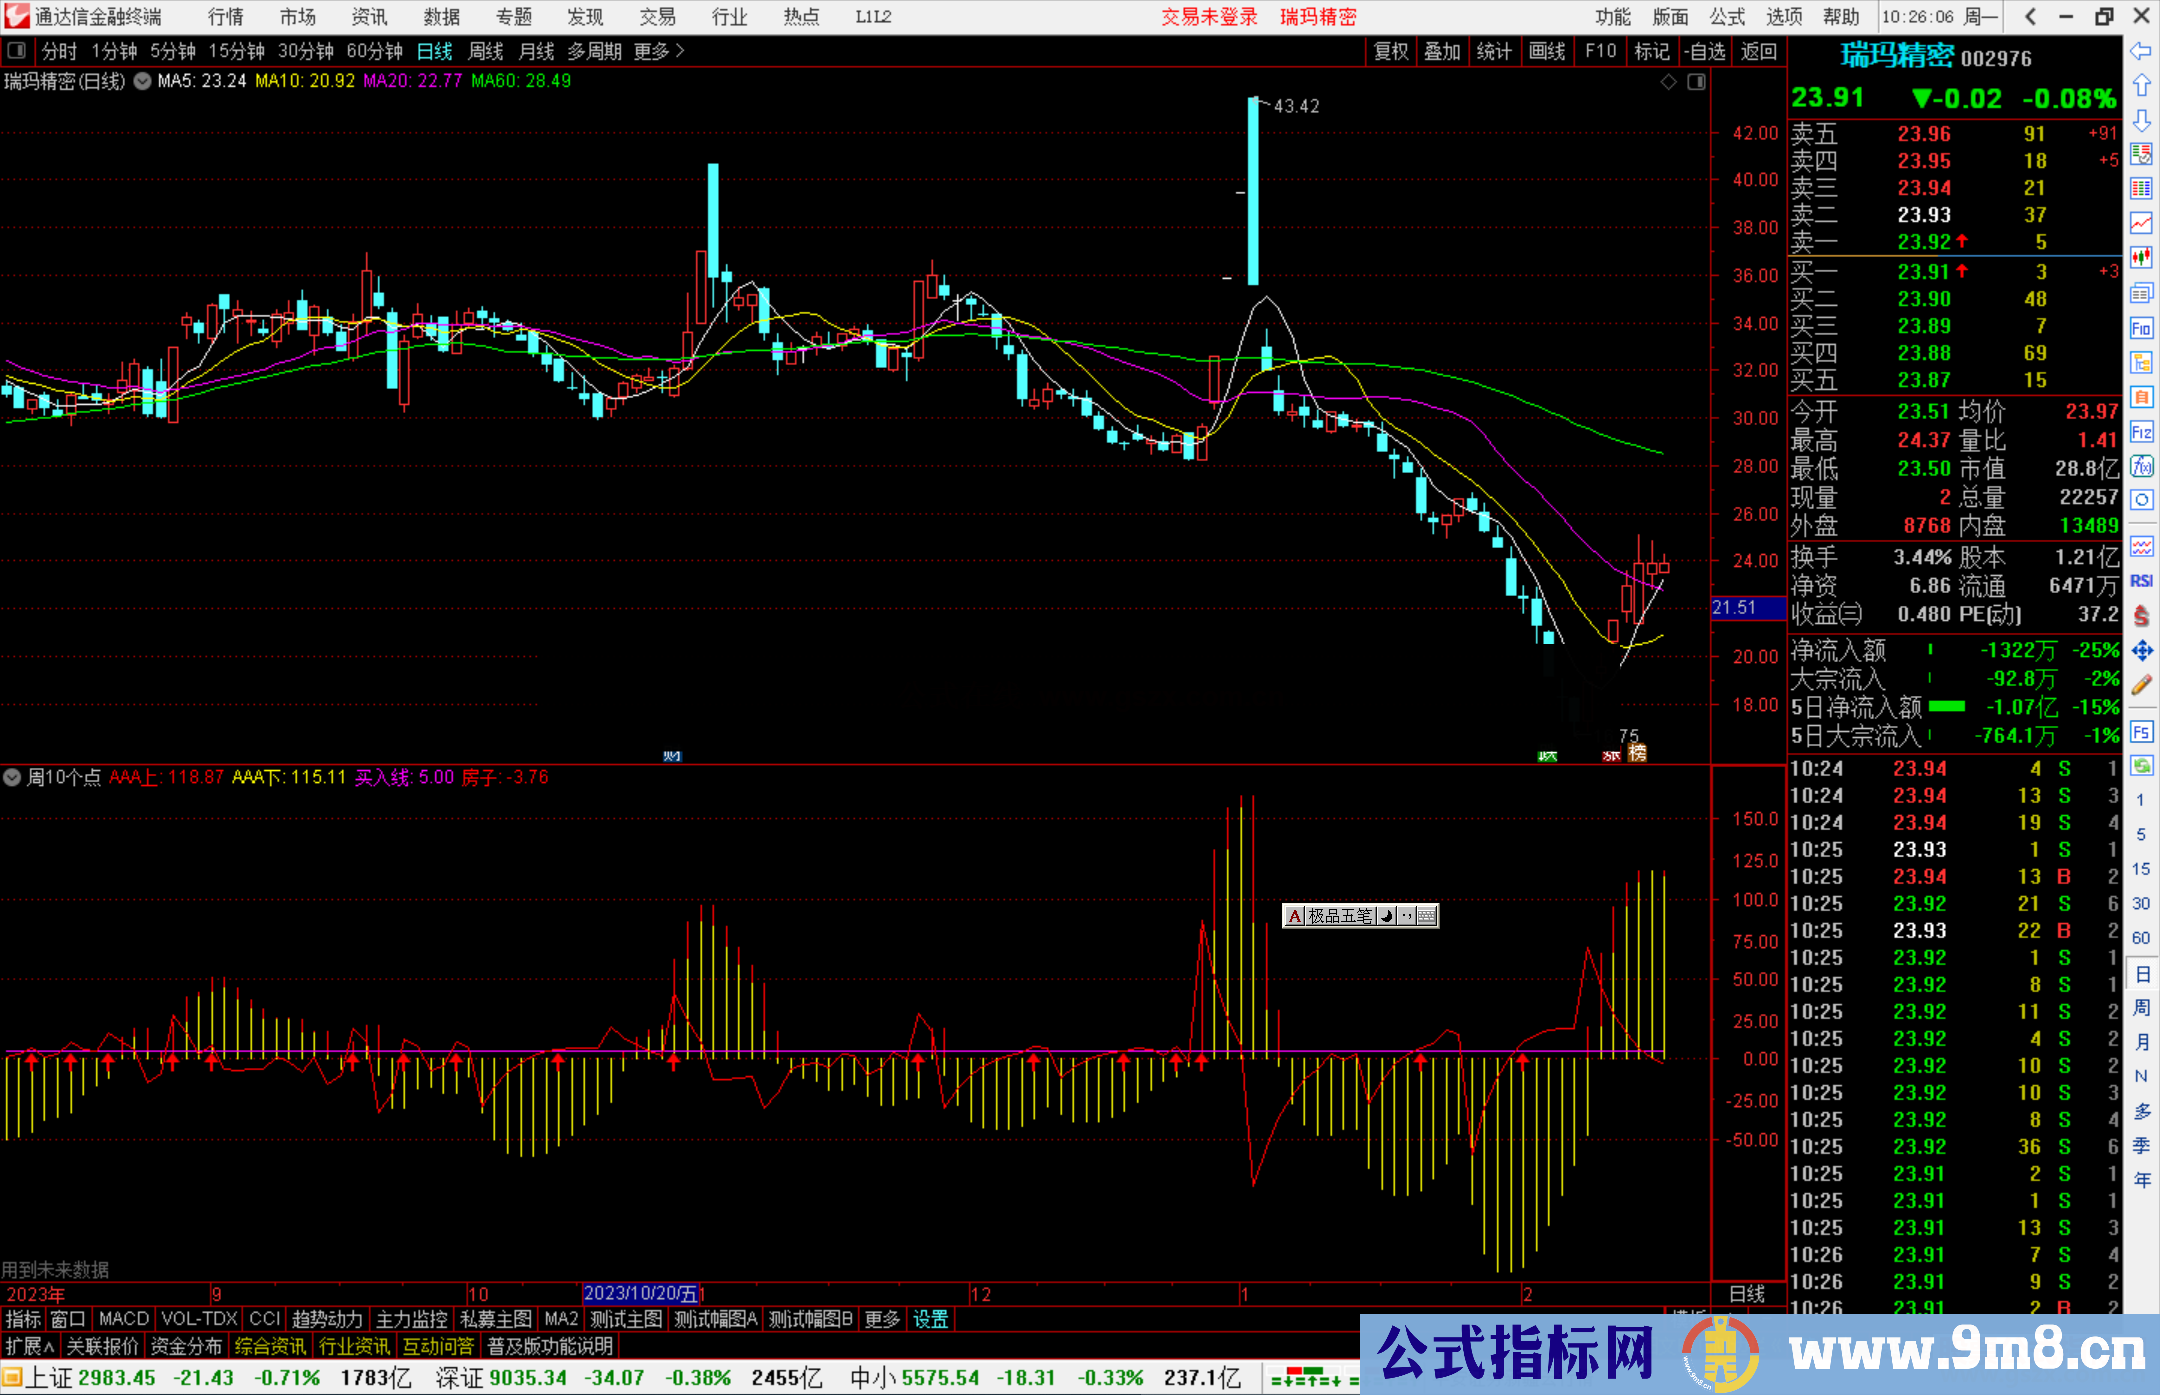
Task: Click the down arrow icon in right sidebar
Action: (2141, 120)
